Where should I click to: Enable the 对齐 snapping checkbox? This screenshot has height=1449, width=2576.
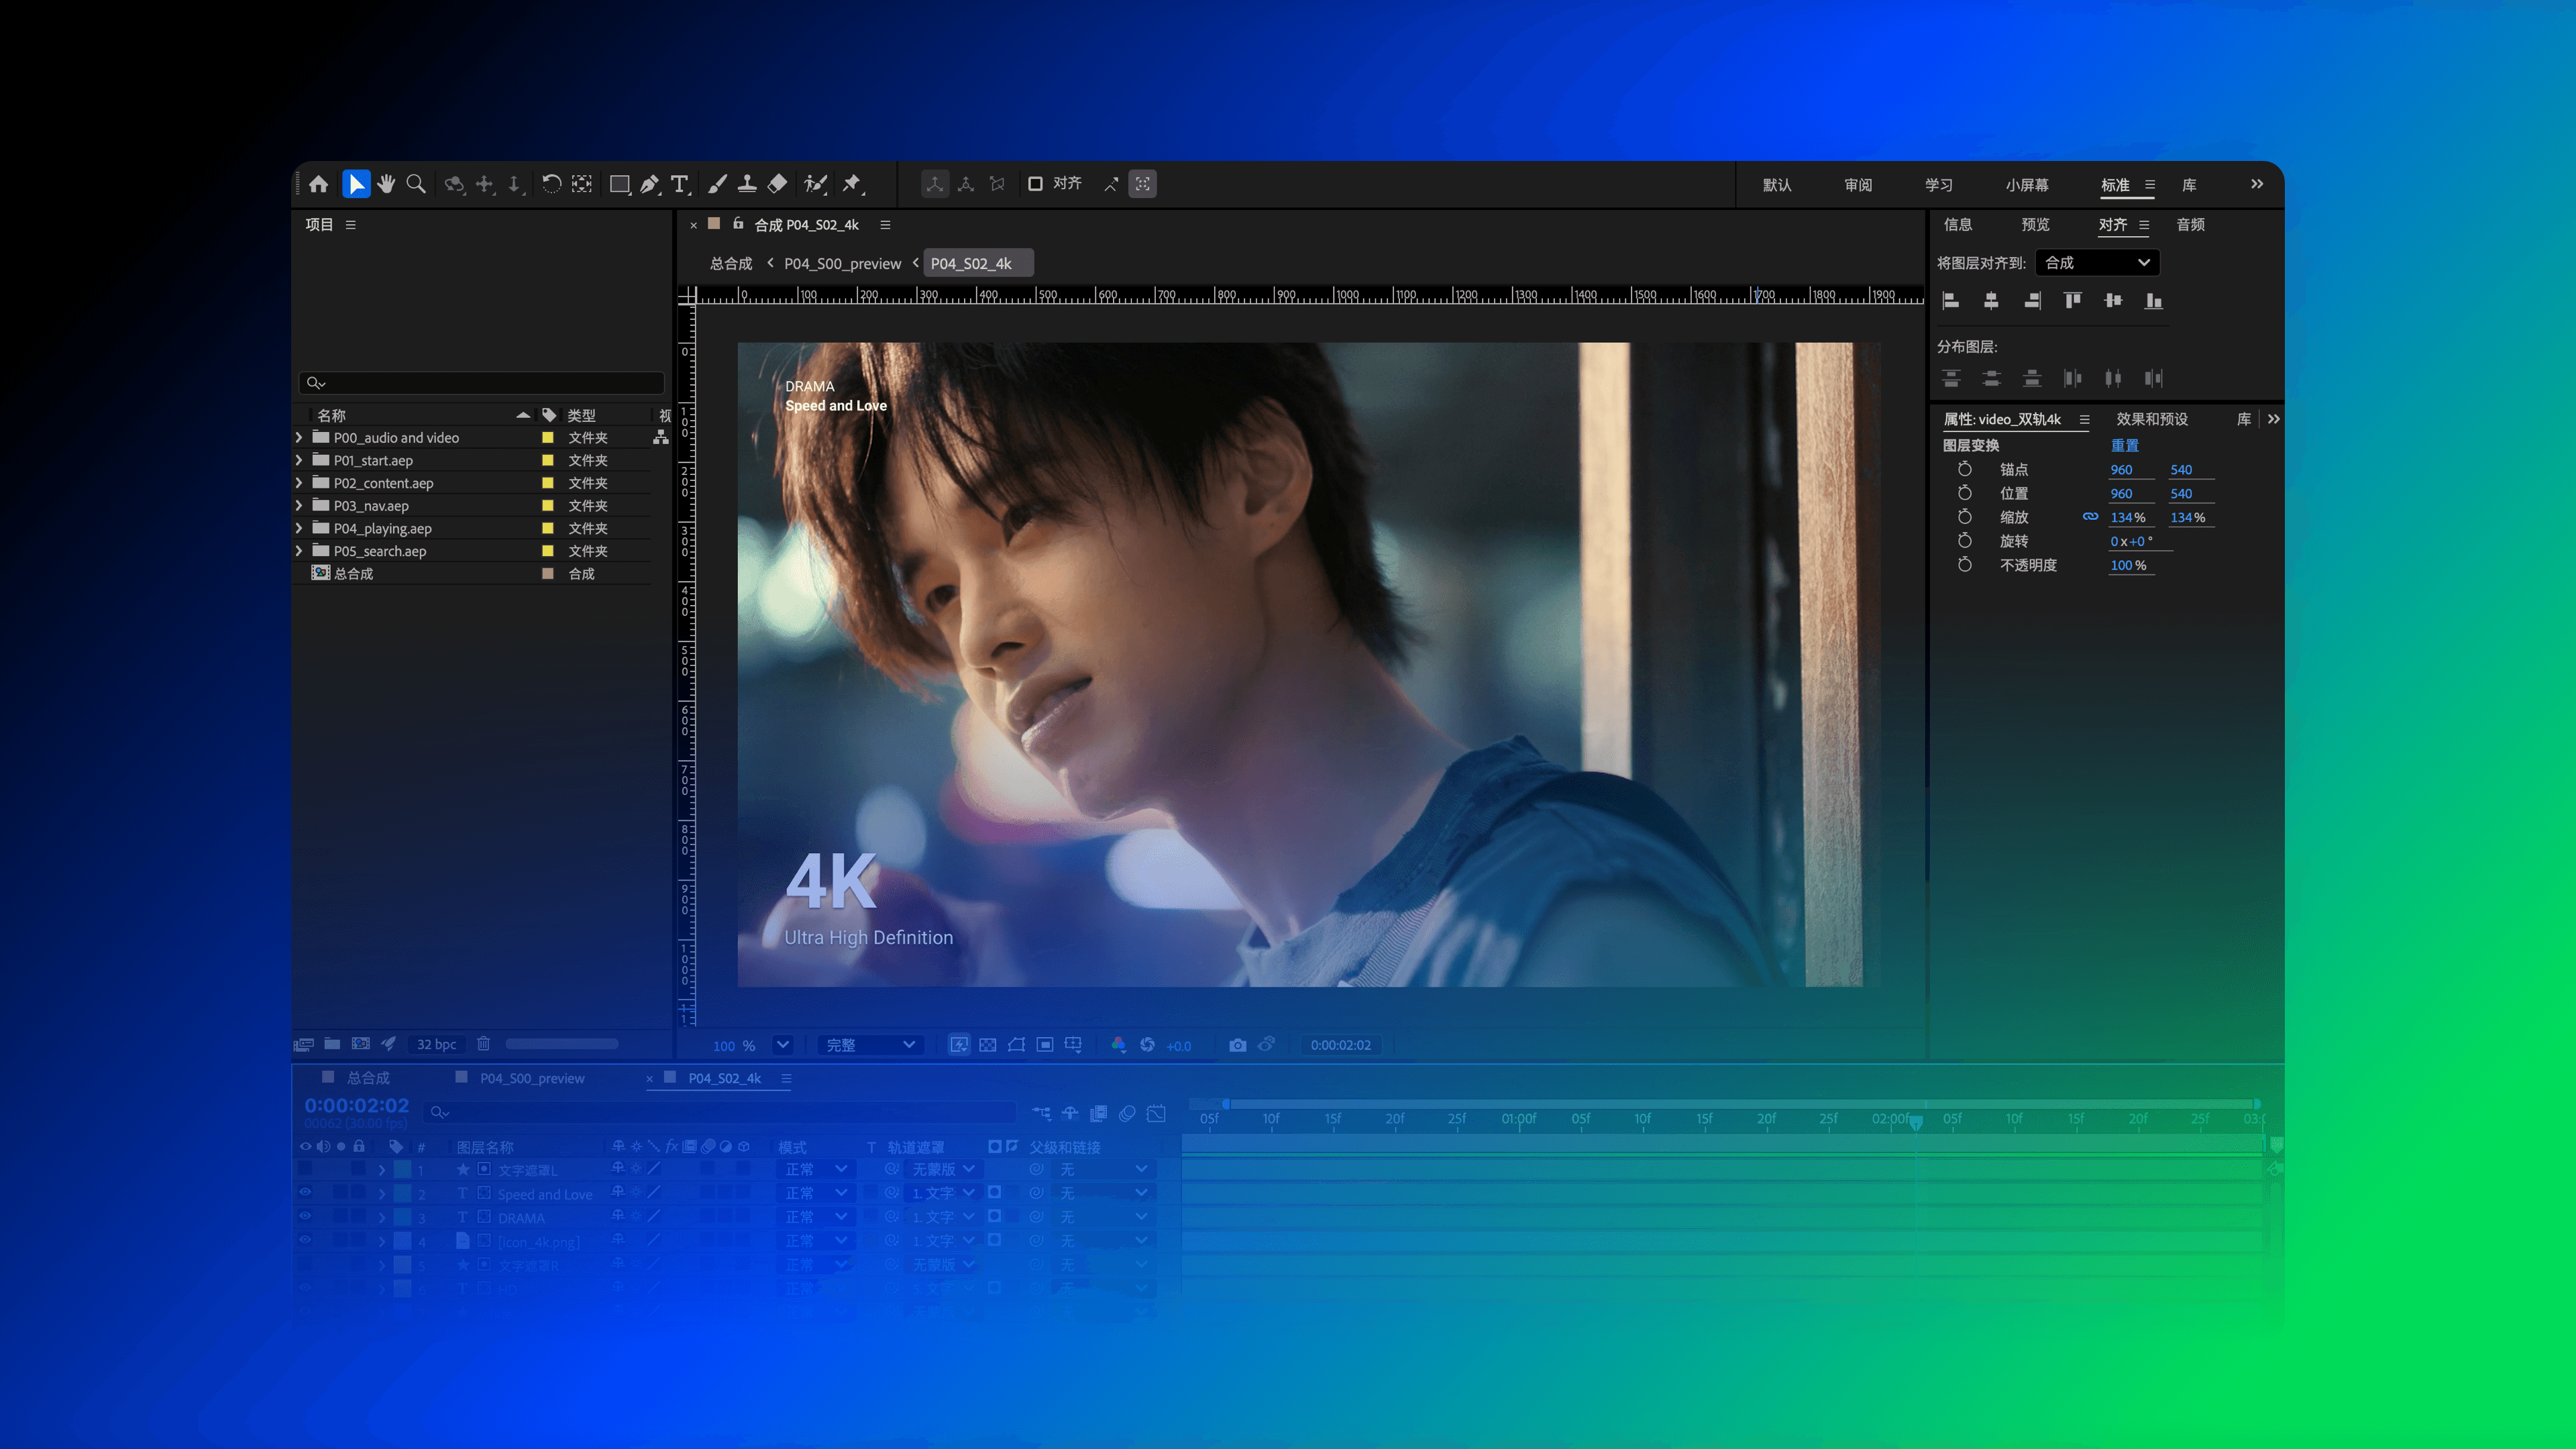(x=1035, y=184)
